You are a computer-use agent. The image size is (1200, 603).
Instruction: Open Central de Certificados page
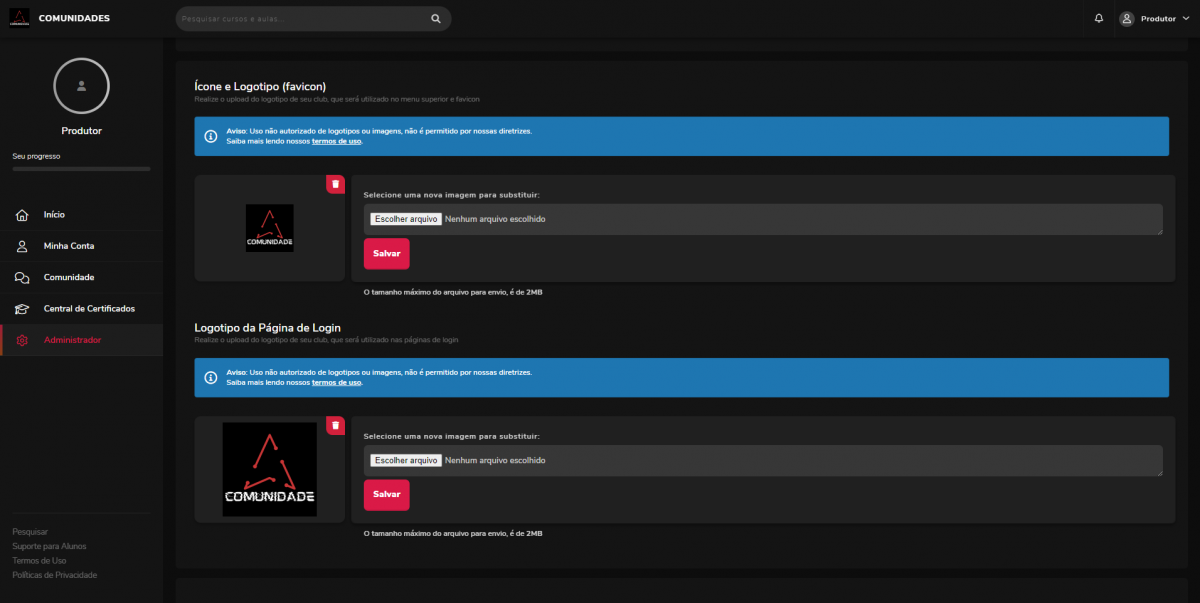[x=88, y=309]
